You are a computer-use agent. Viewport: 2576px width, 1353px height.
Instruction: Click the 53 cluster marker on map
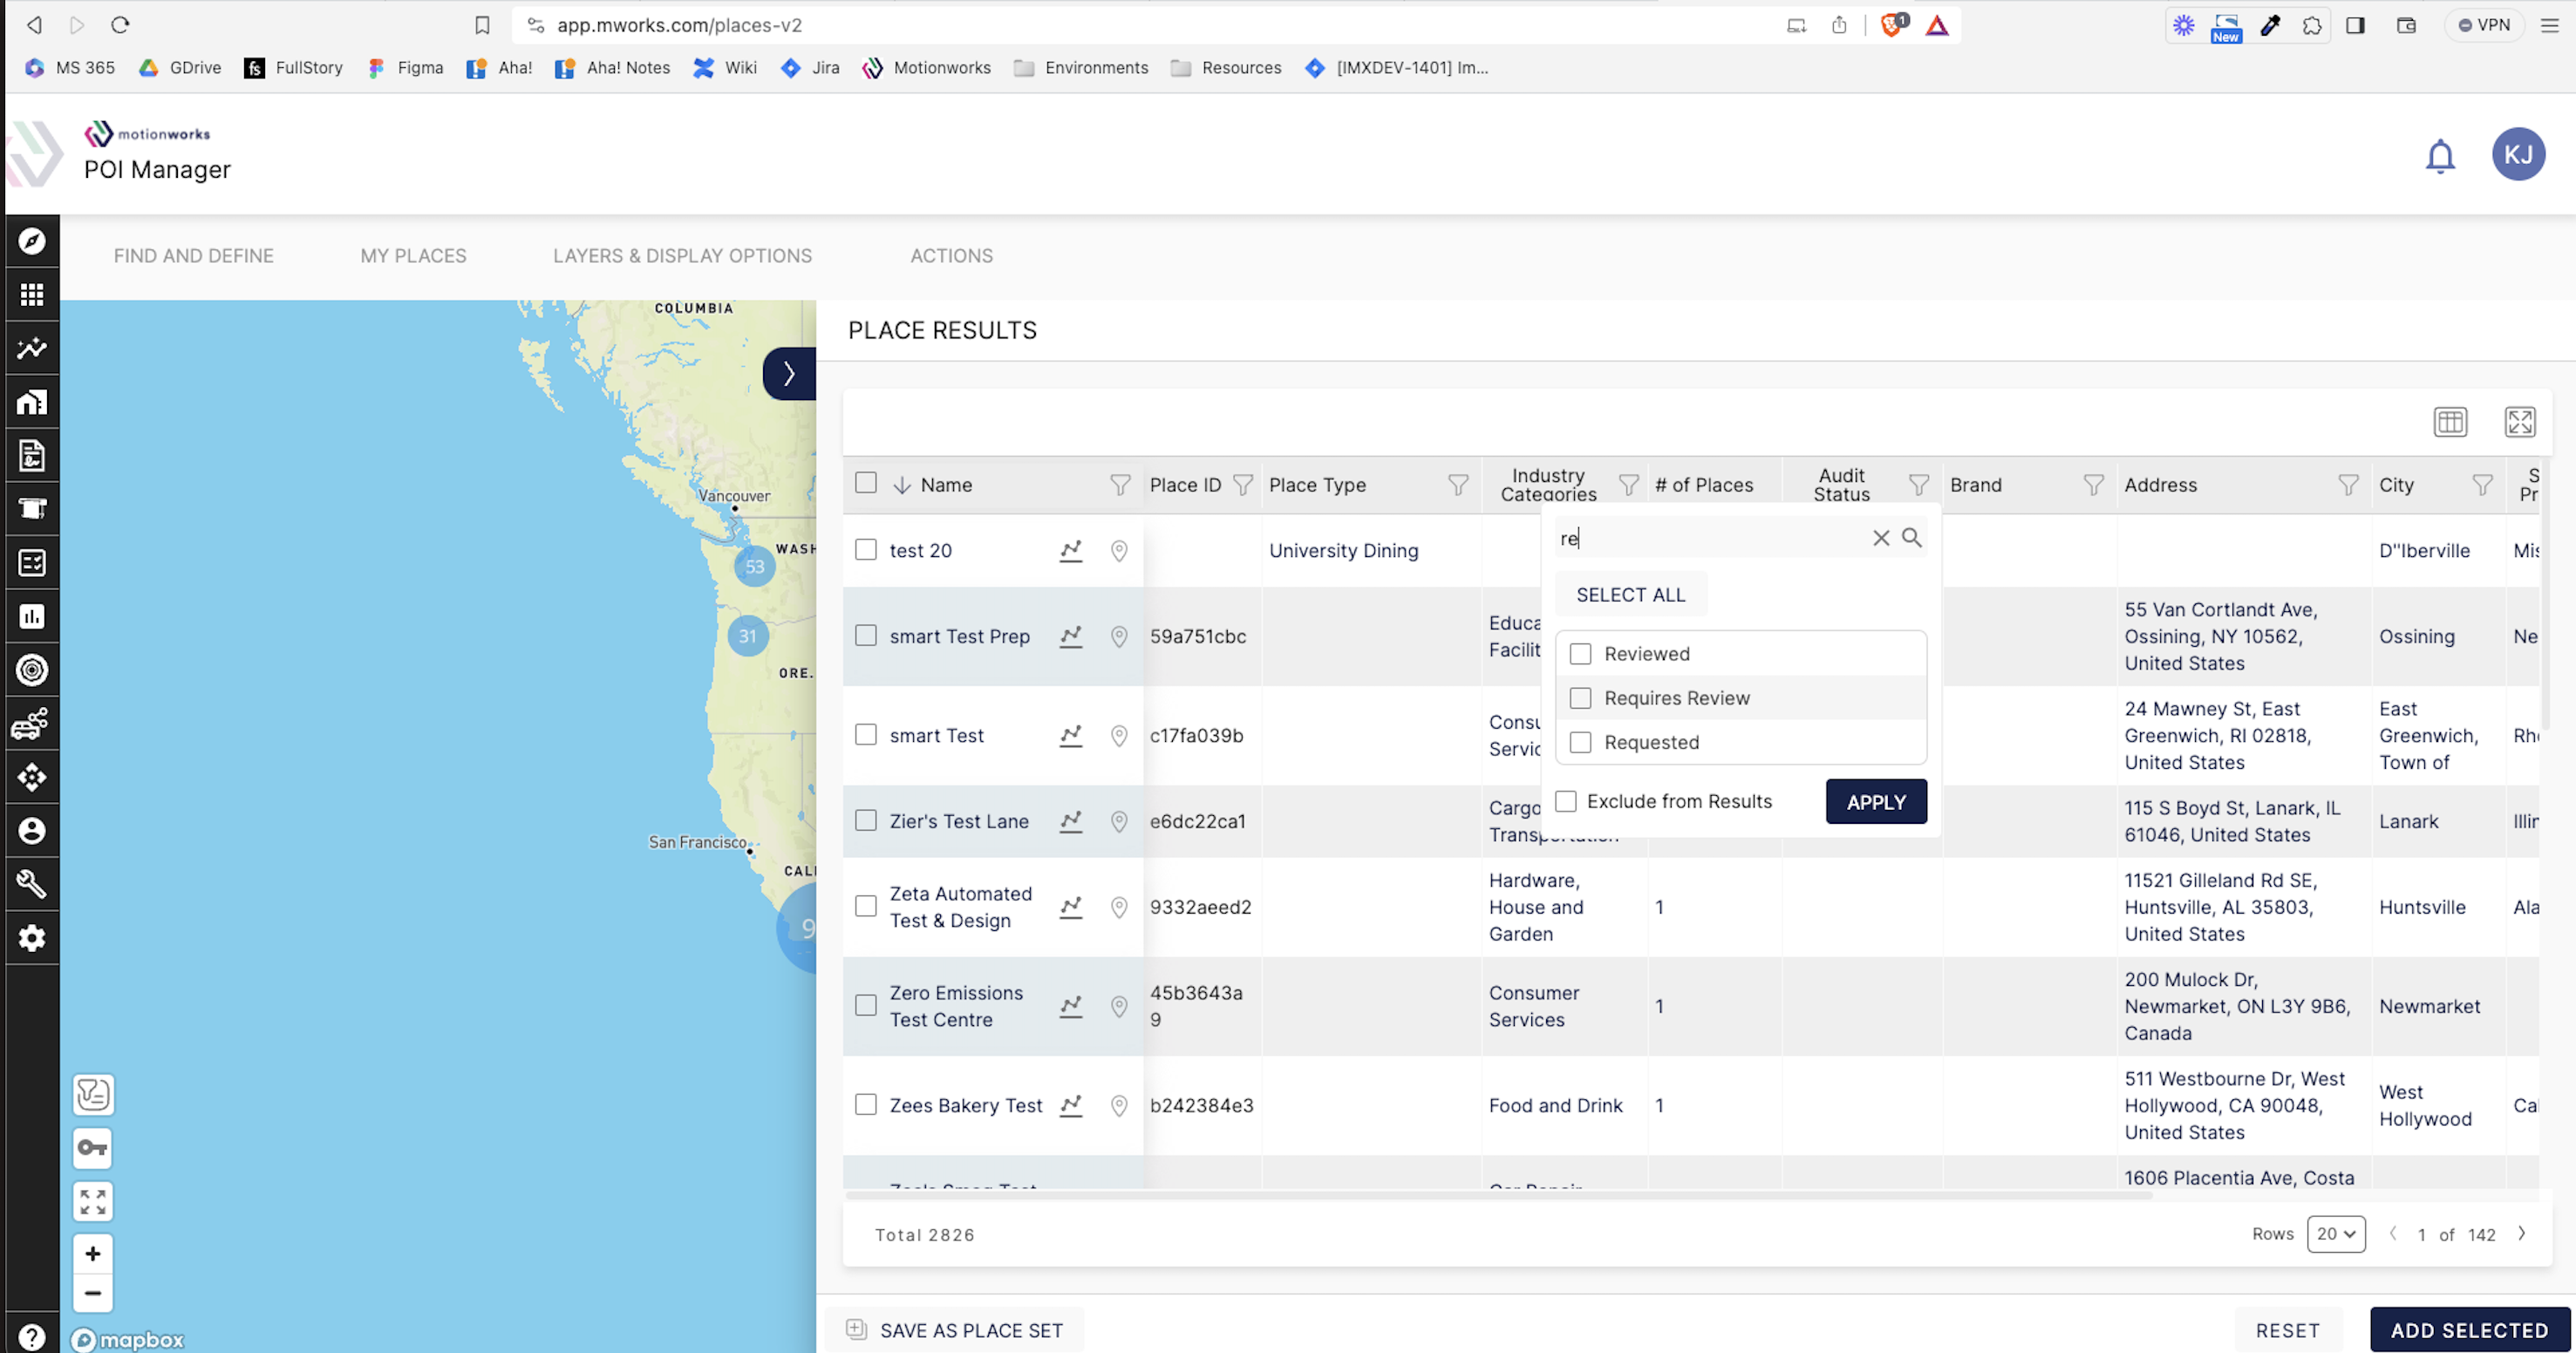[754, 566]
